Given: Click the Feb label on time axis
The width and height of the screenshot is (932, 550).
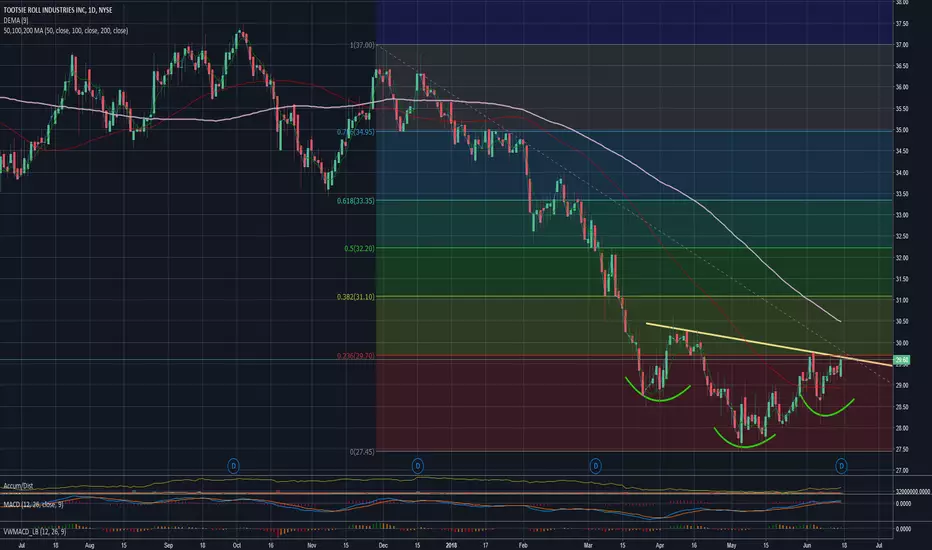Looking at the screenshot, I should click(x=523, y=545).
